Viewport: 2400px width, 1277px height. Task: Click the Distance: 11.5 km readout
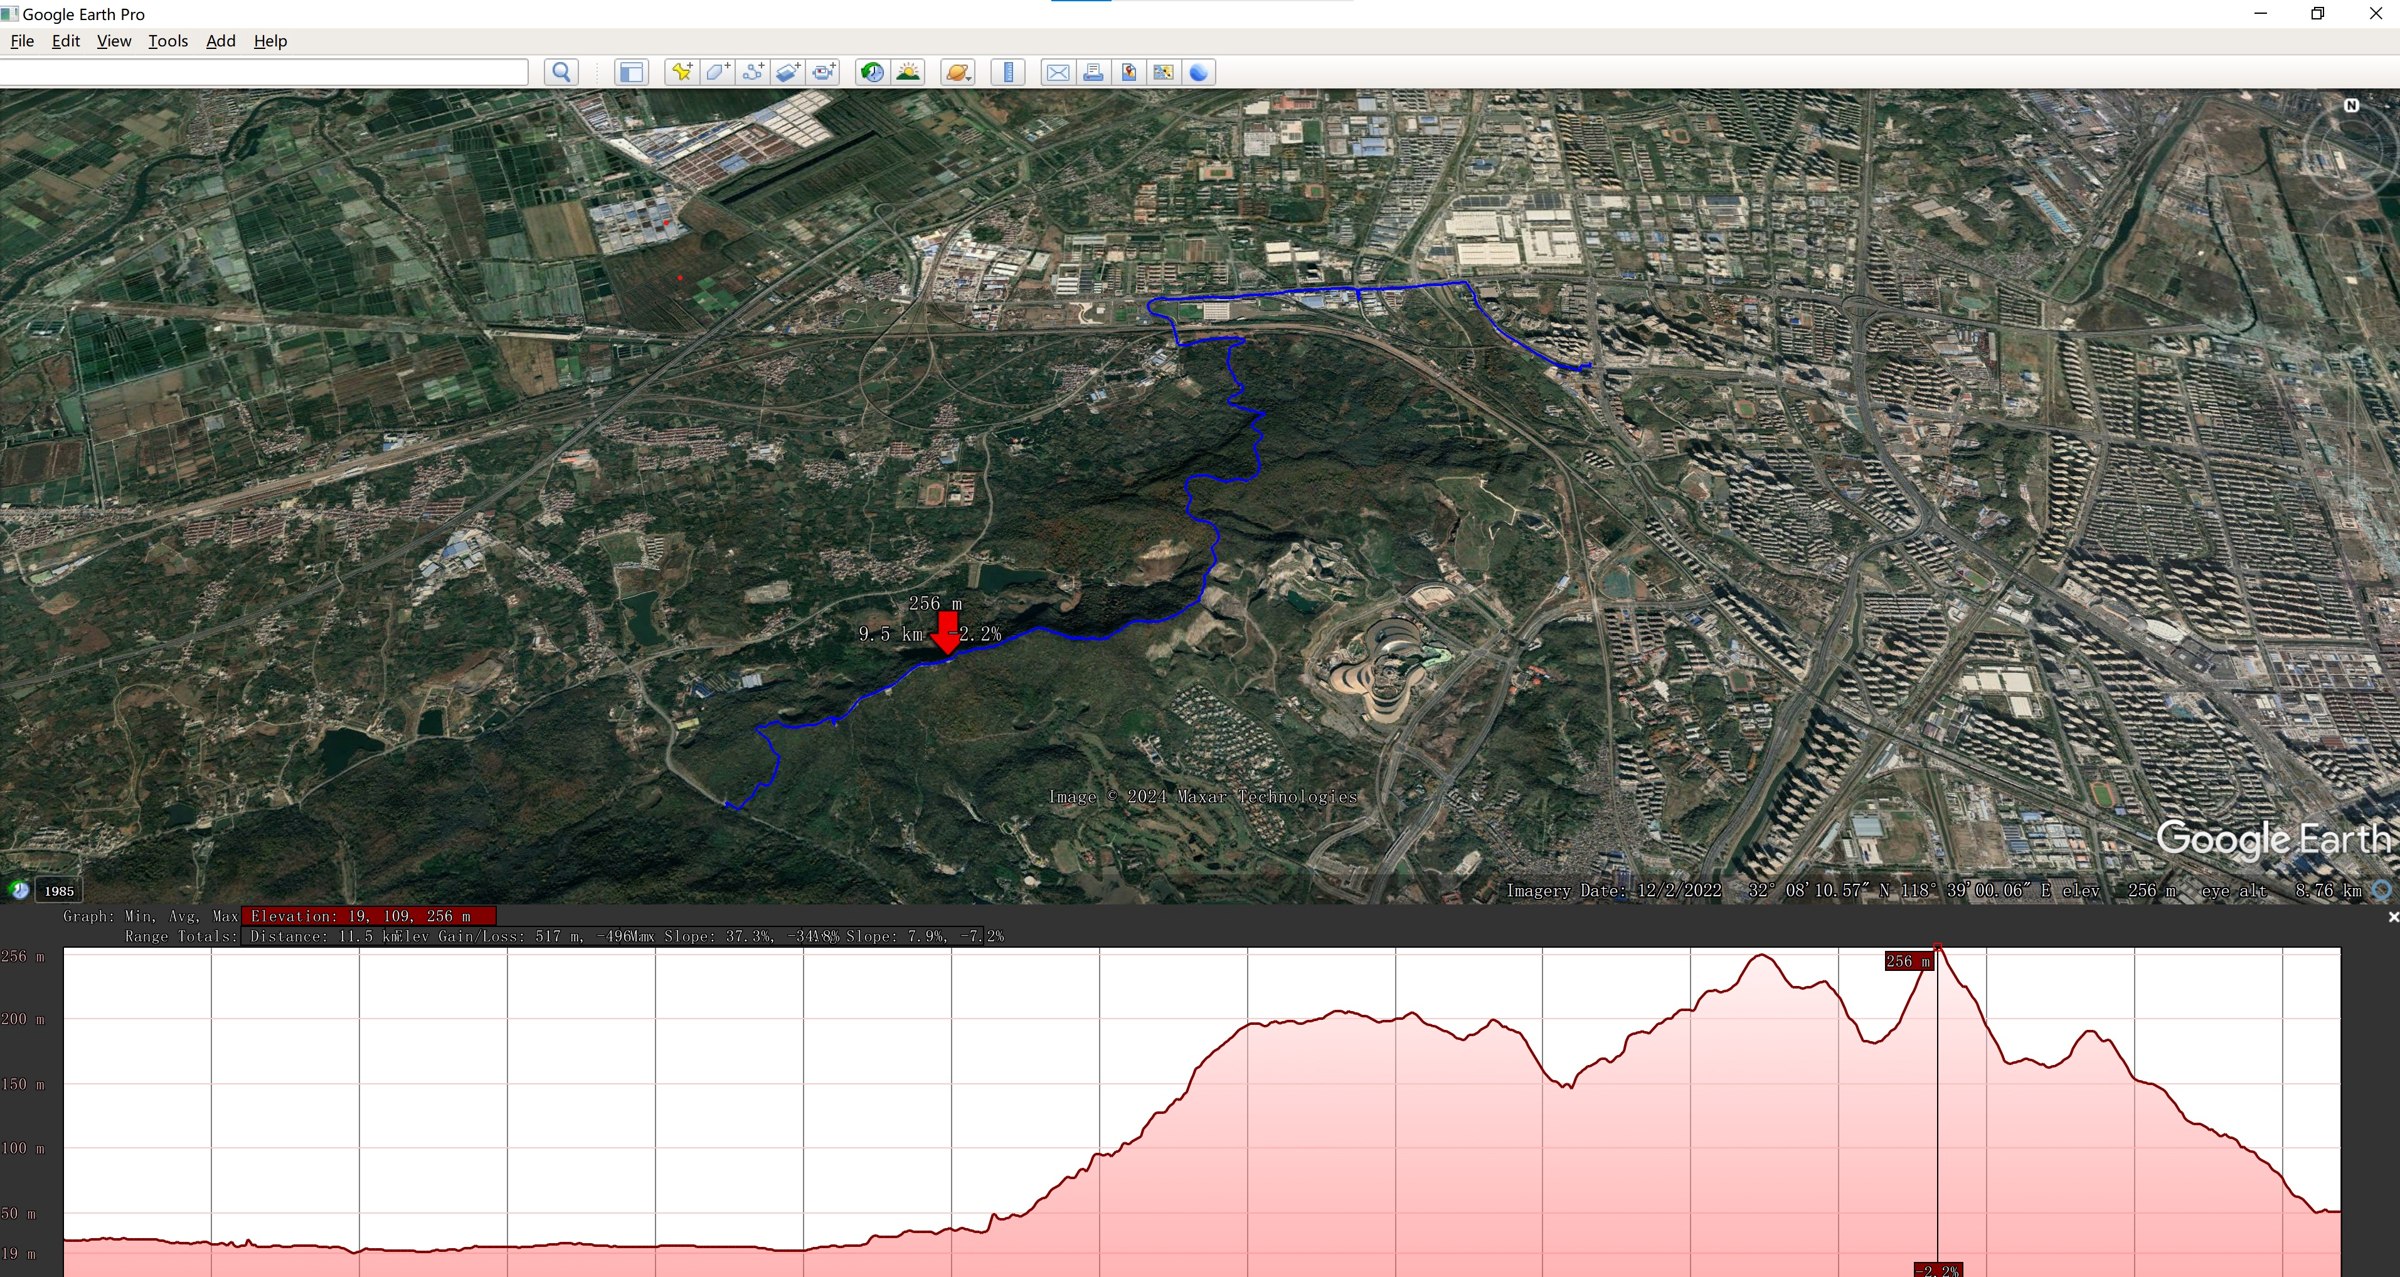(323, 936)
